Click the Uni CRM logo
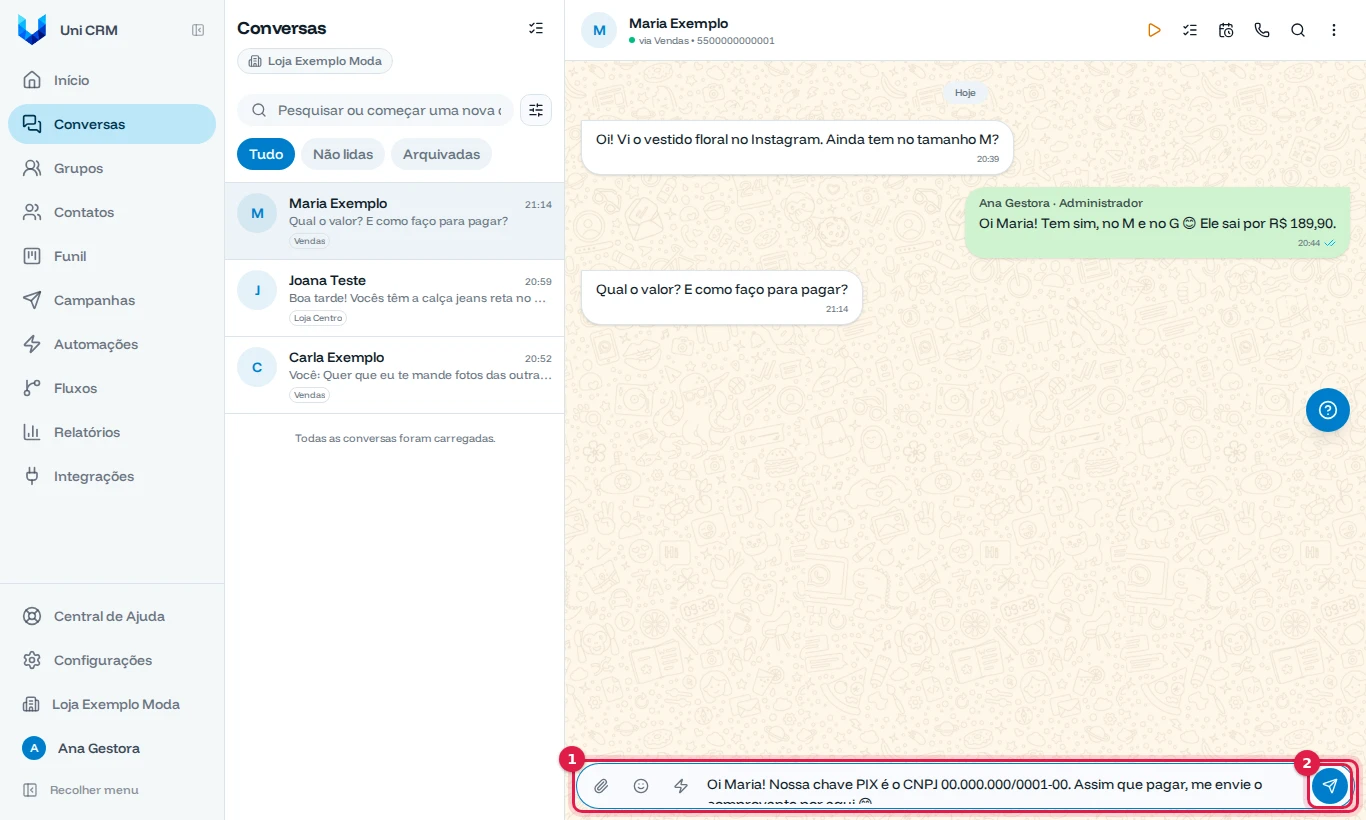Screen dimensions: 1366x820 click(32, 30)
